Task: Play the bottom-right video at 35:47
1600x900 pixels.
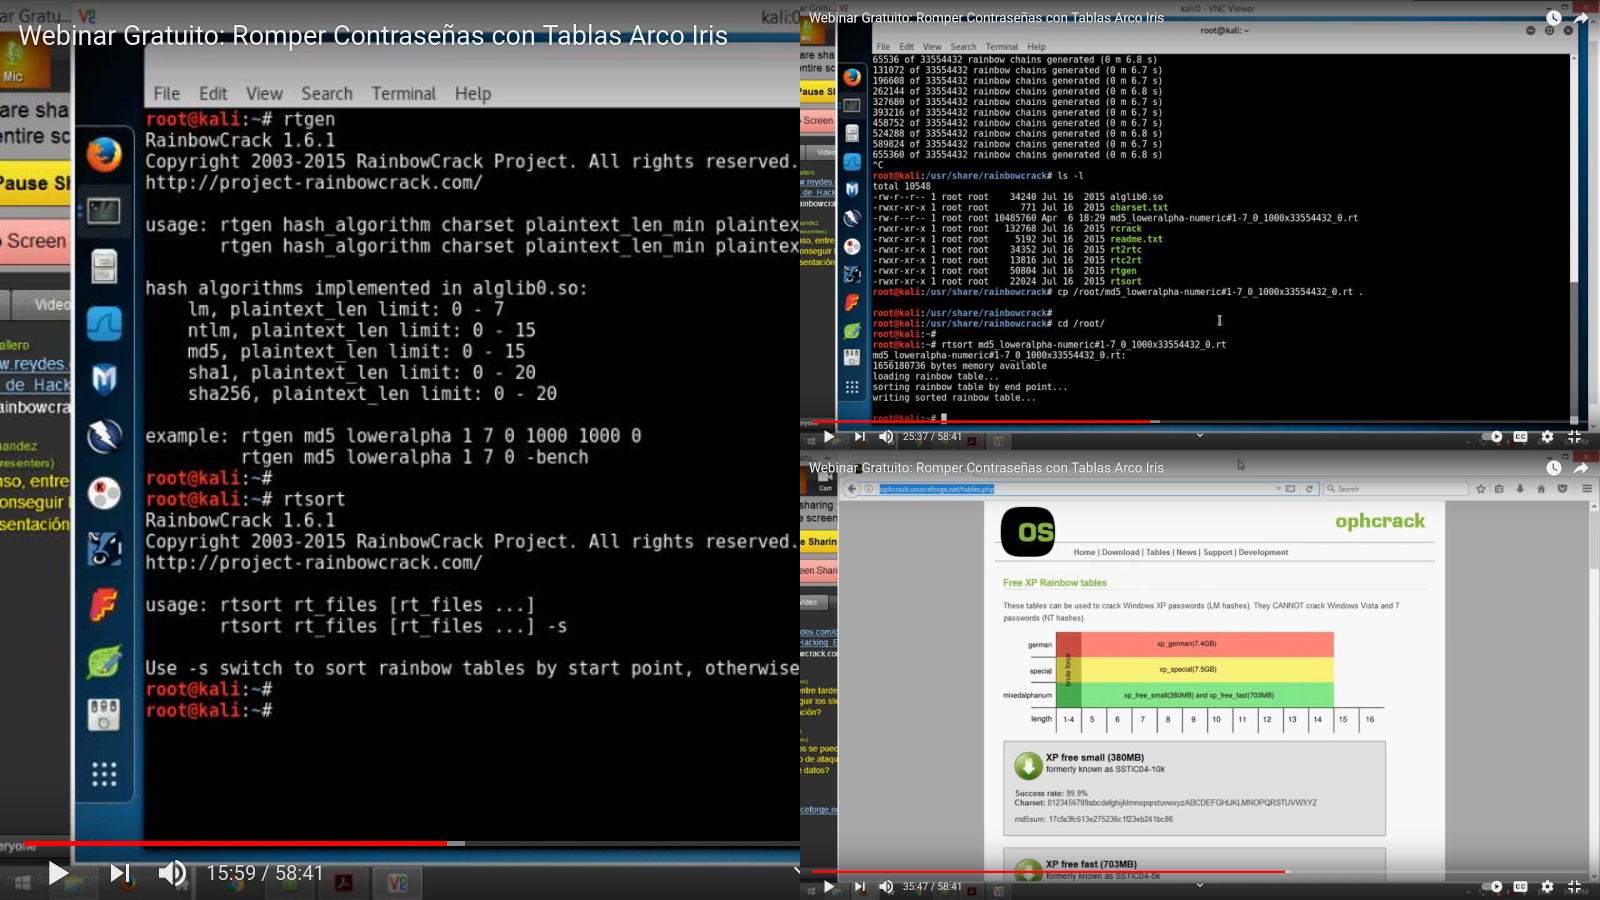Action: coord(828,887)
